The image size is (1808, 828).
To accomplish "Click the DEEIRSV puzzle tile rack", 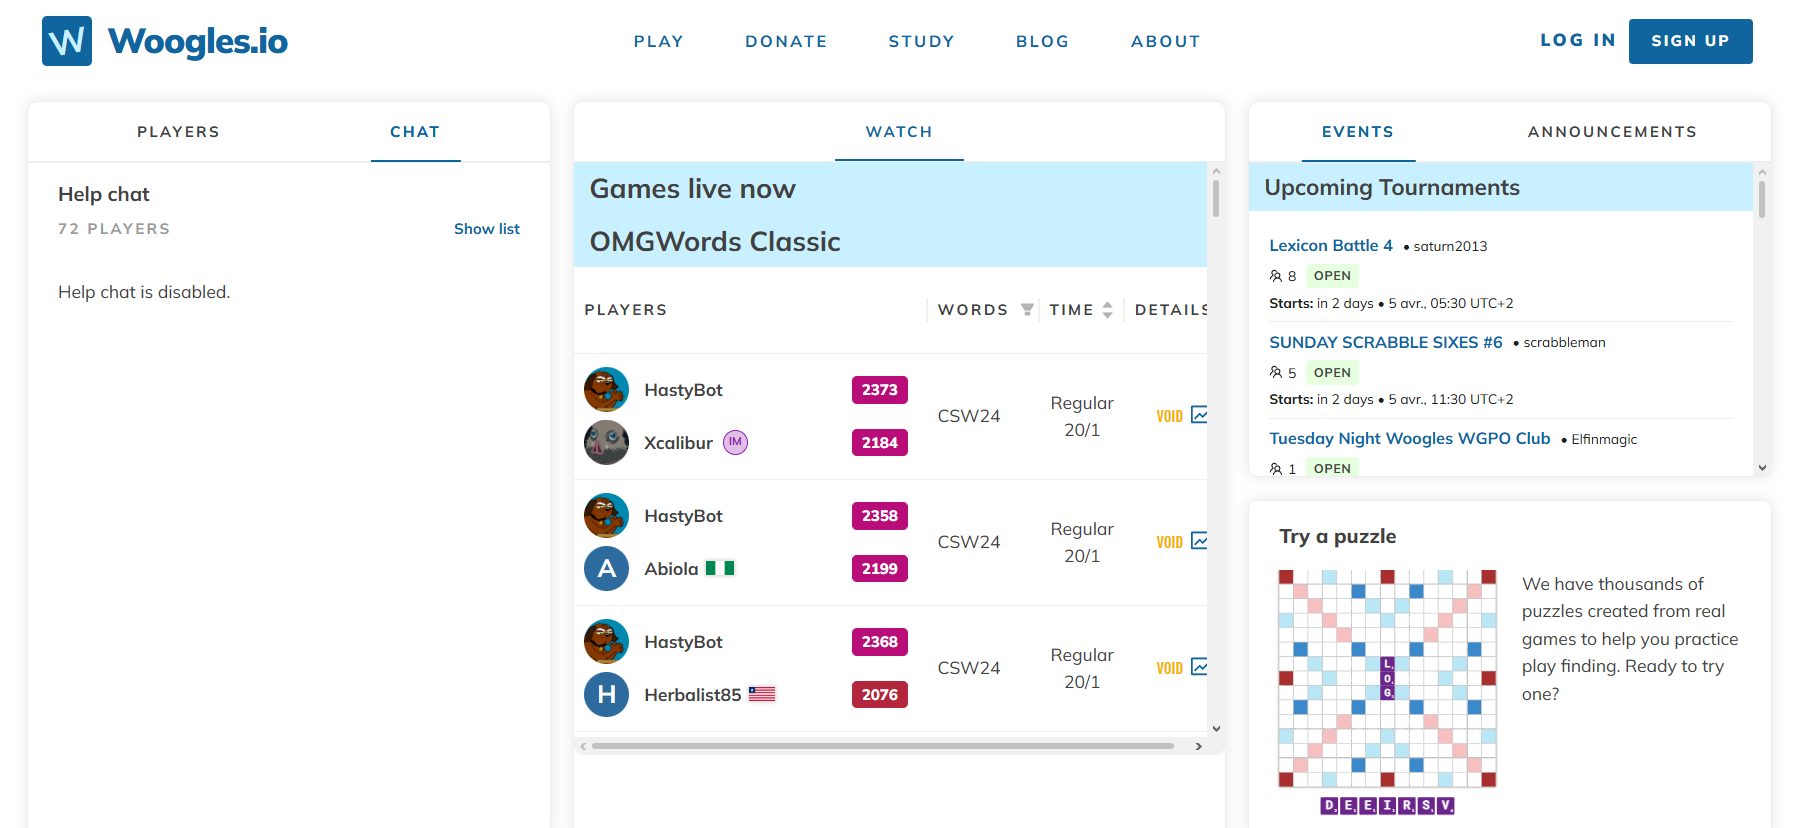I will [1388, 805].
